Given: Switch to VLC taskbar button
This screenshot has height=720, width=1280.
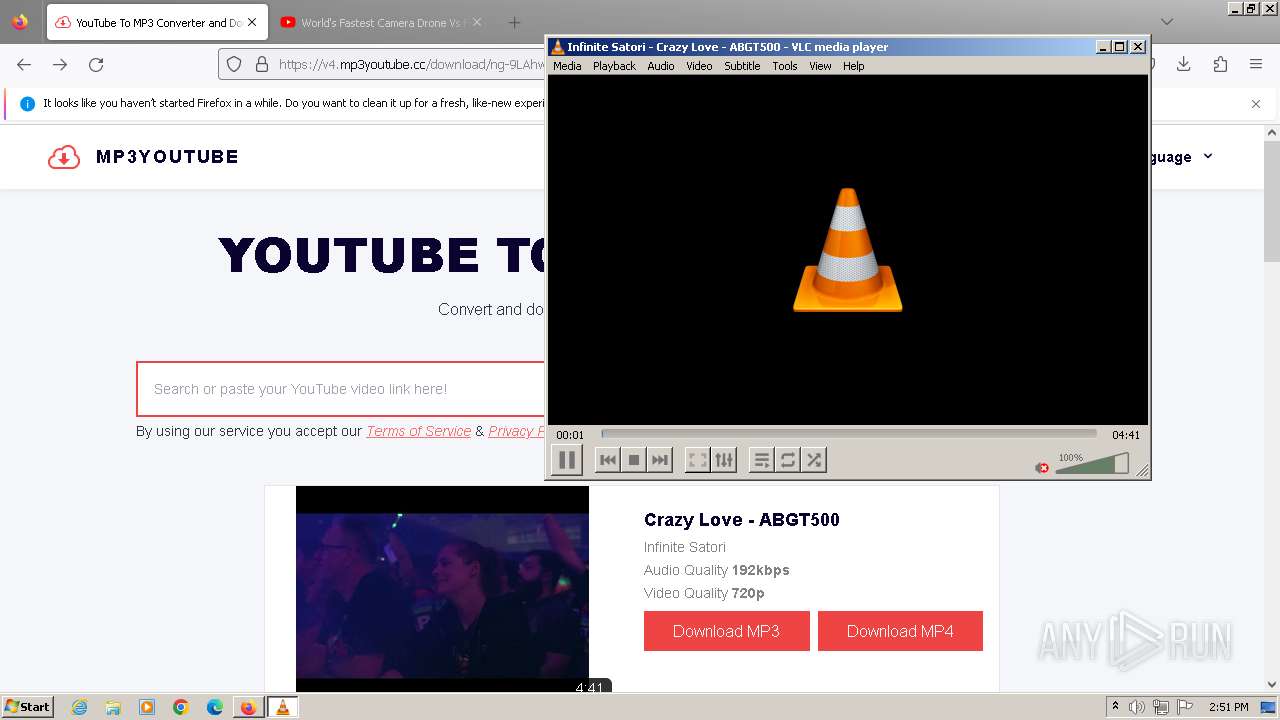Looking at the screenshot, I should [282, 707].
